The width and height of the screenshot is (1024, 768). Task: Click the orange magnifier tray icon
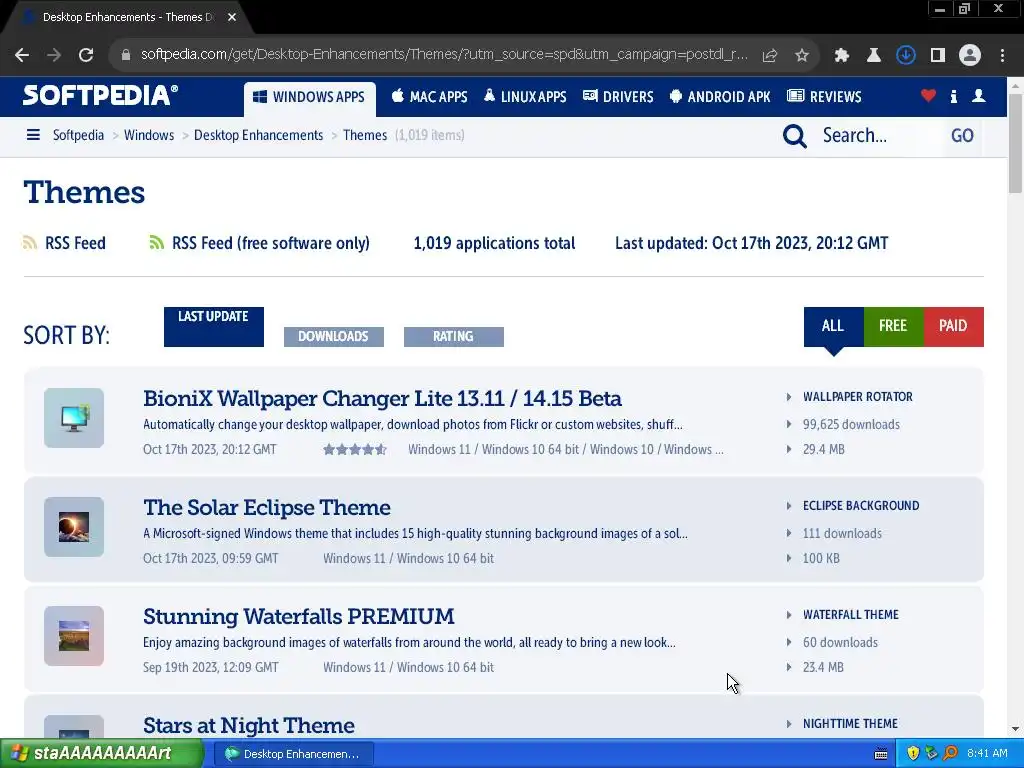pyautogui.click(x=950, y=754)
